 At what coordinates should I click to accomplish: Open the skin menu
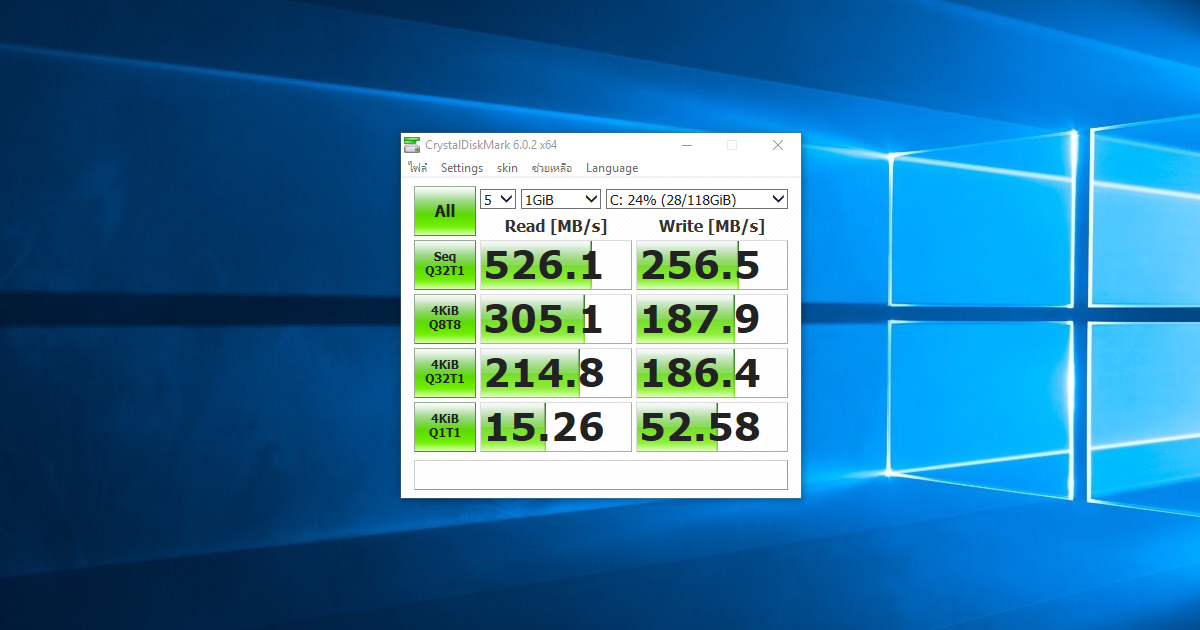tap(508, 168)
